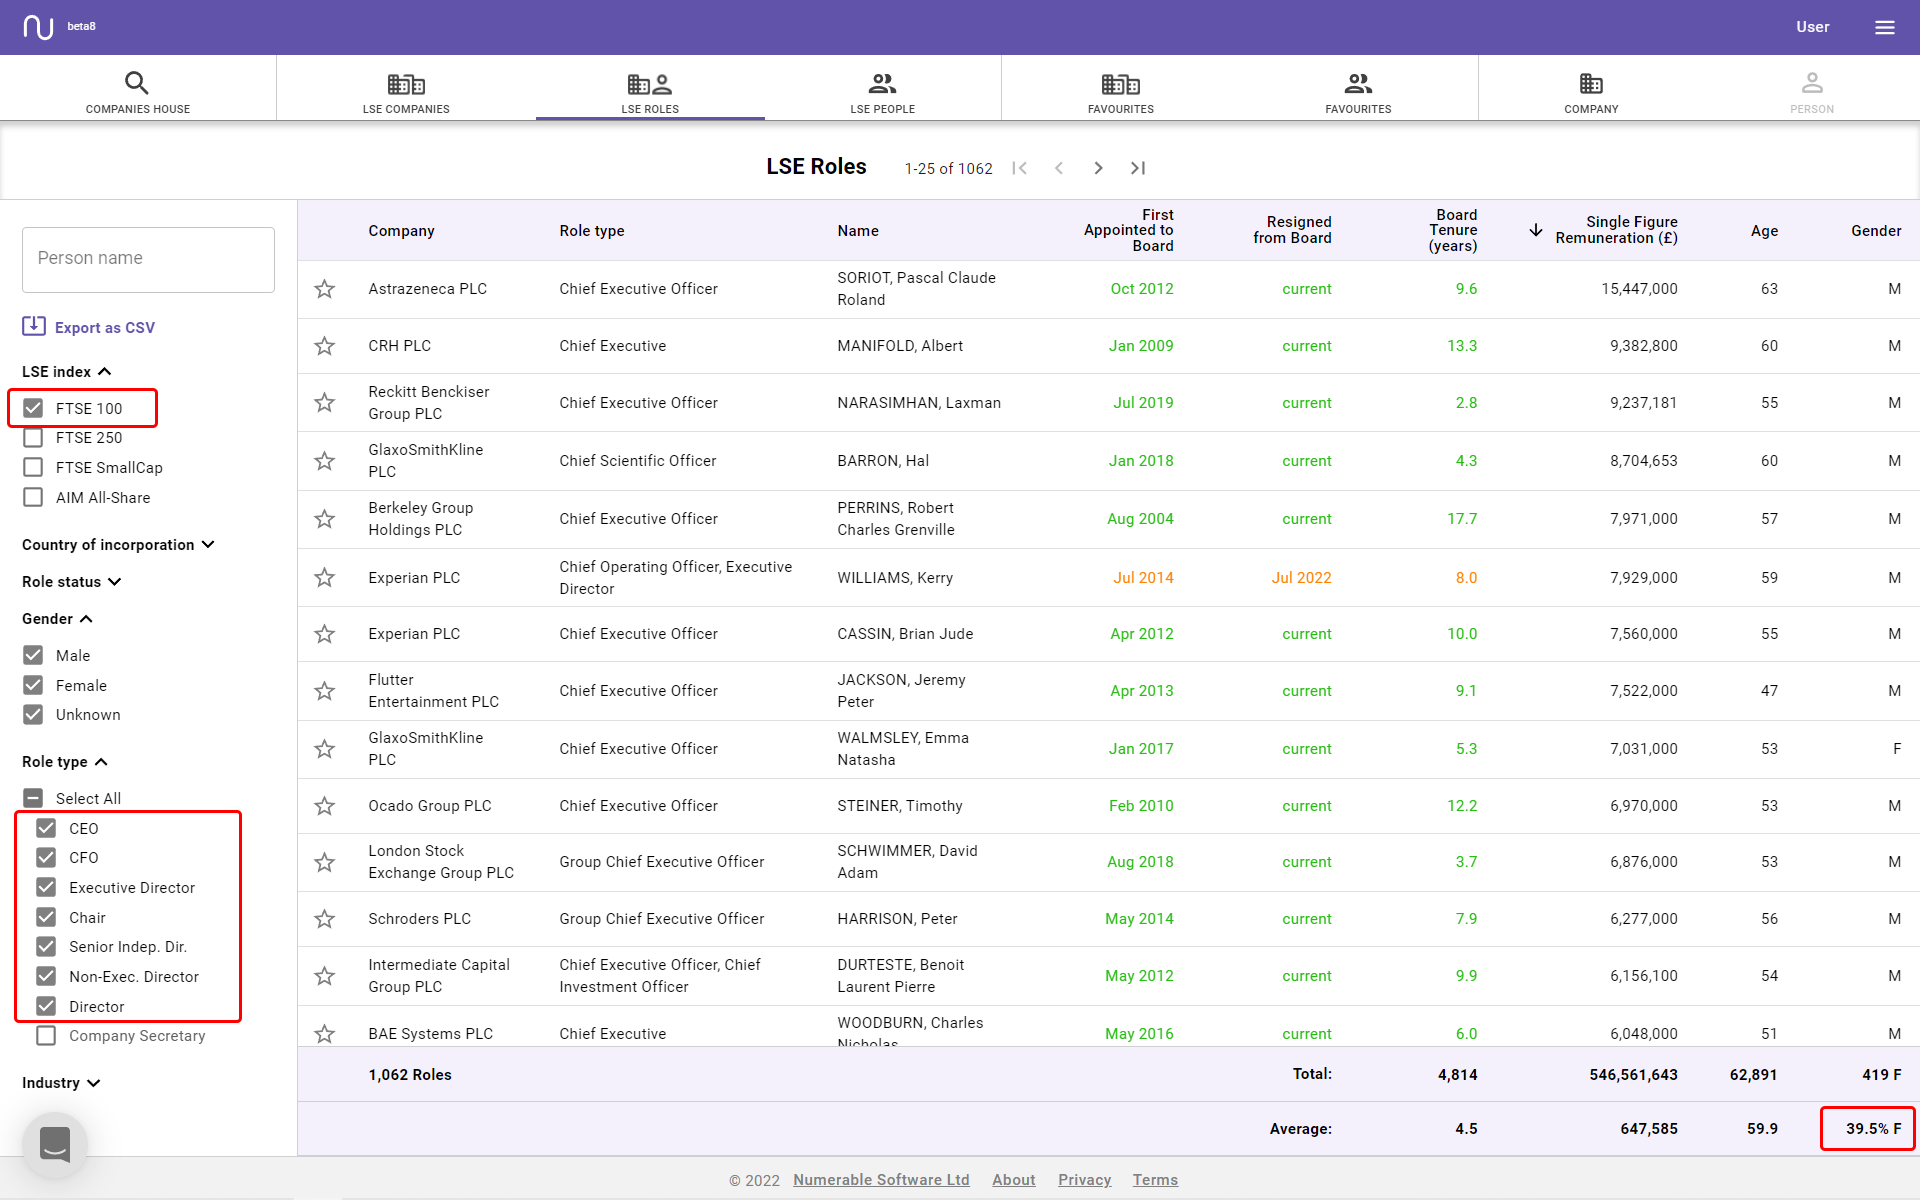
Task: Uncheck the FTSE 100 index filter
Action: click(x=33, y=408)
